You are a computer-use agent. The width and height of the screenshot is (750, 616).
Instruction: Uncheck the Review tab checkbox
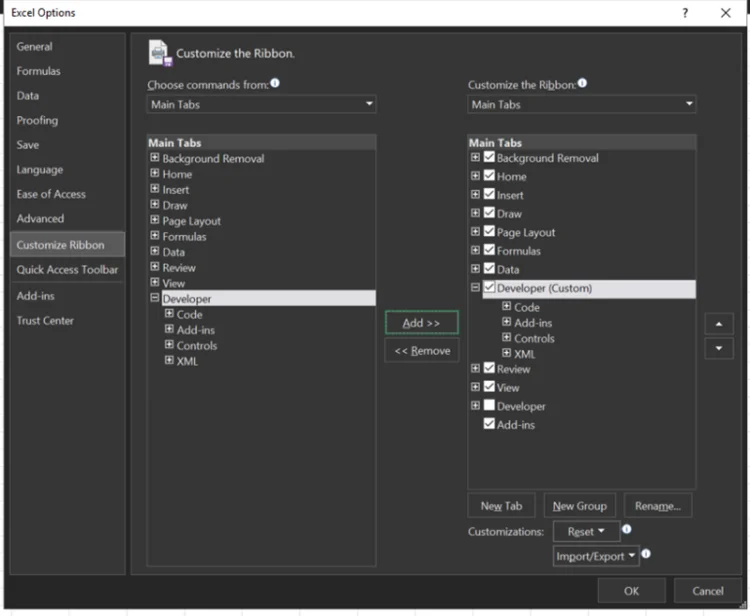[489, 368]
